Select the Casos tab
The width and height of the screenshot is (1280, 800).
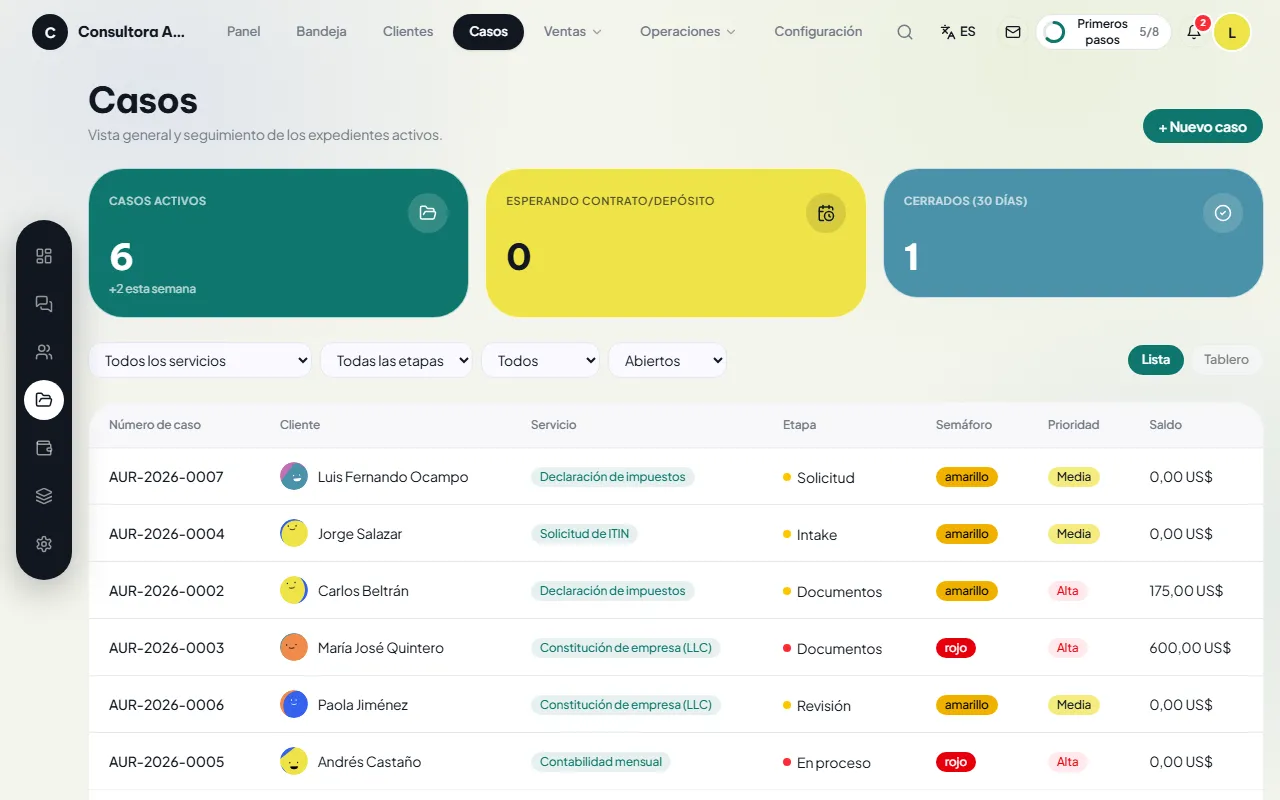click(x=488, y=32)
